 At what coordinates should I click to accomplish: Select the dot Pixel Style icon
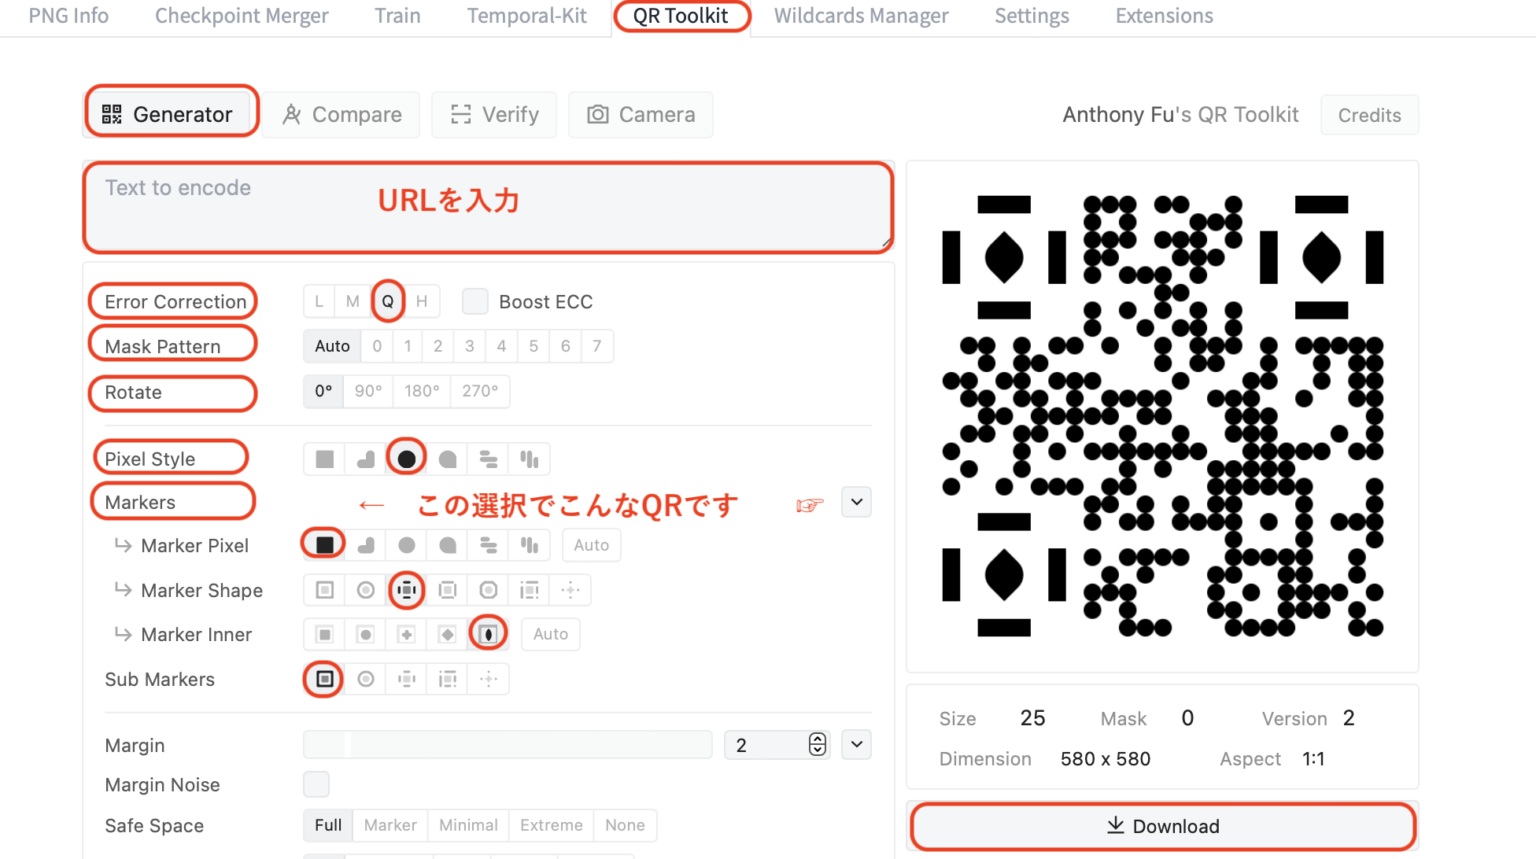tap(406, 457)
